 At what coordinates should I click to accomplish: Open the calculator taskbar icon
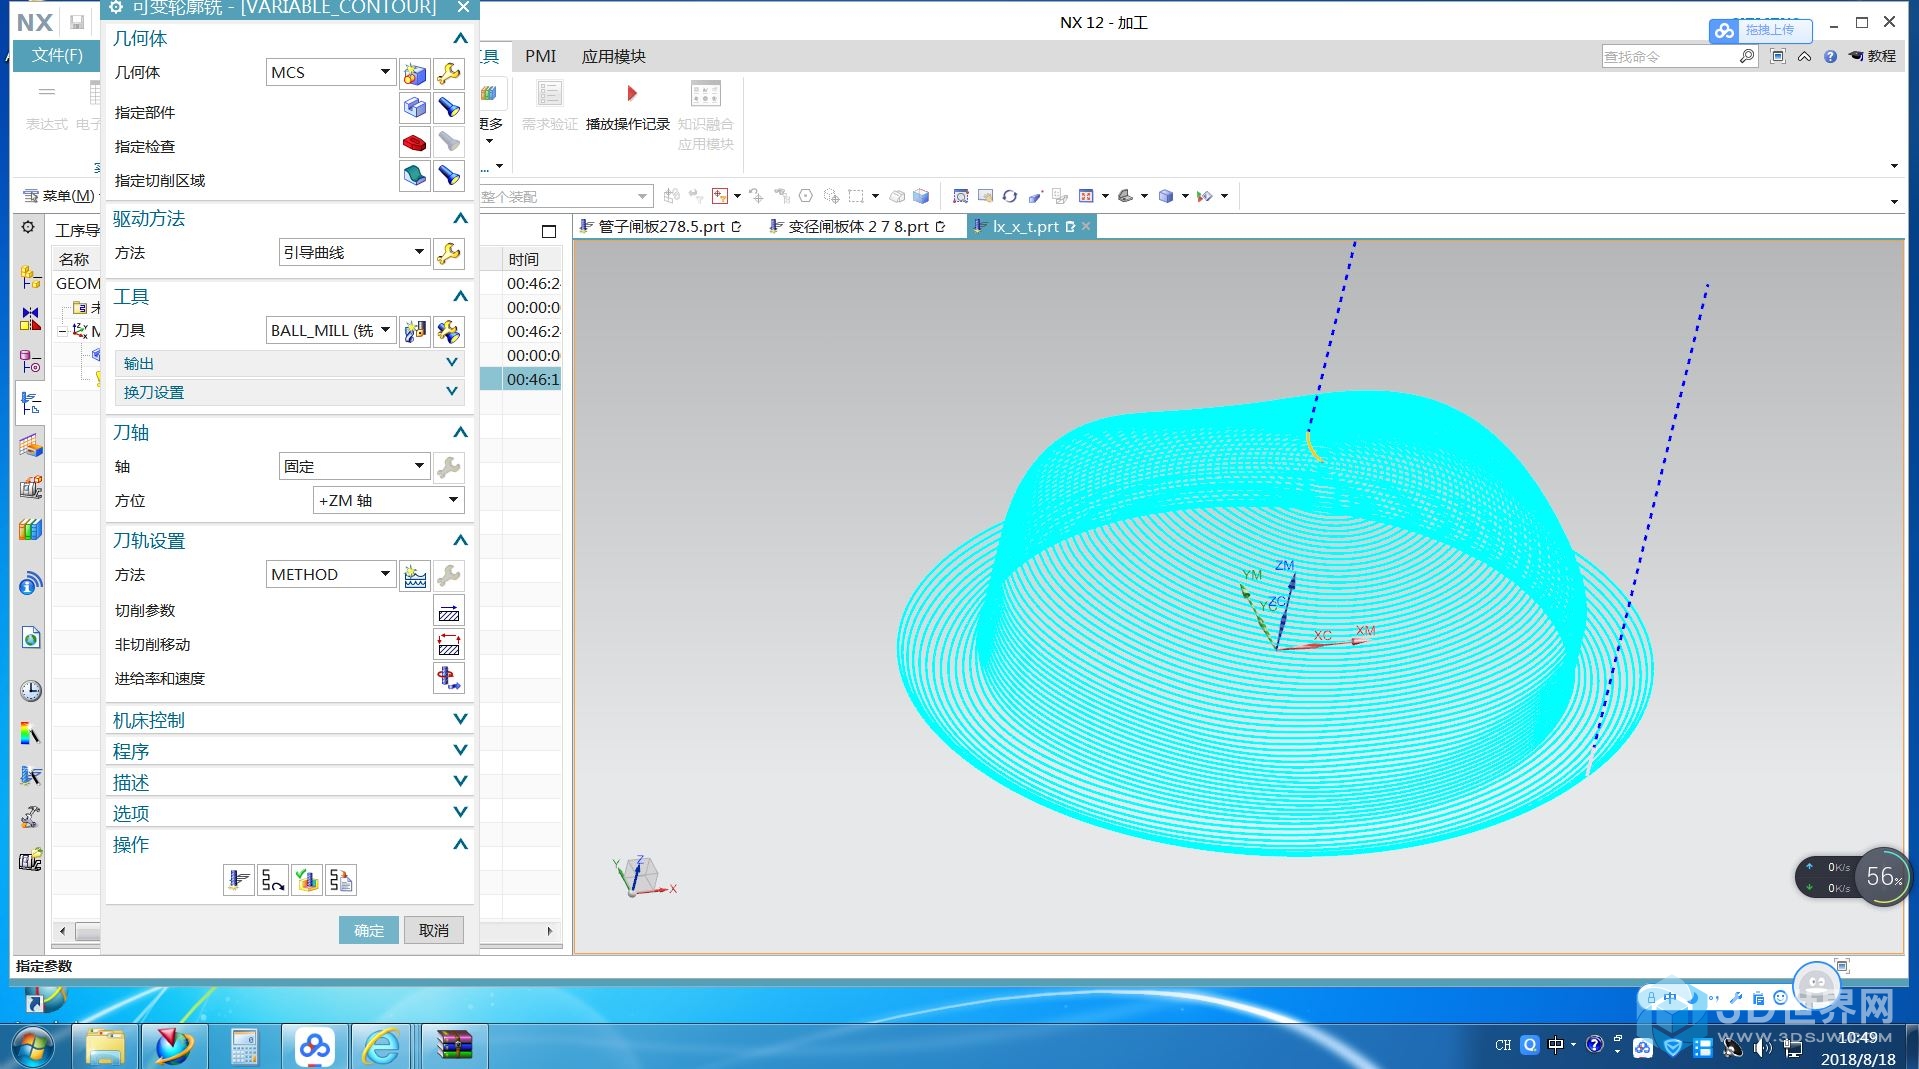(244, 1046)
